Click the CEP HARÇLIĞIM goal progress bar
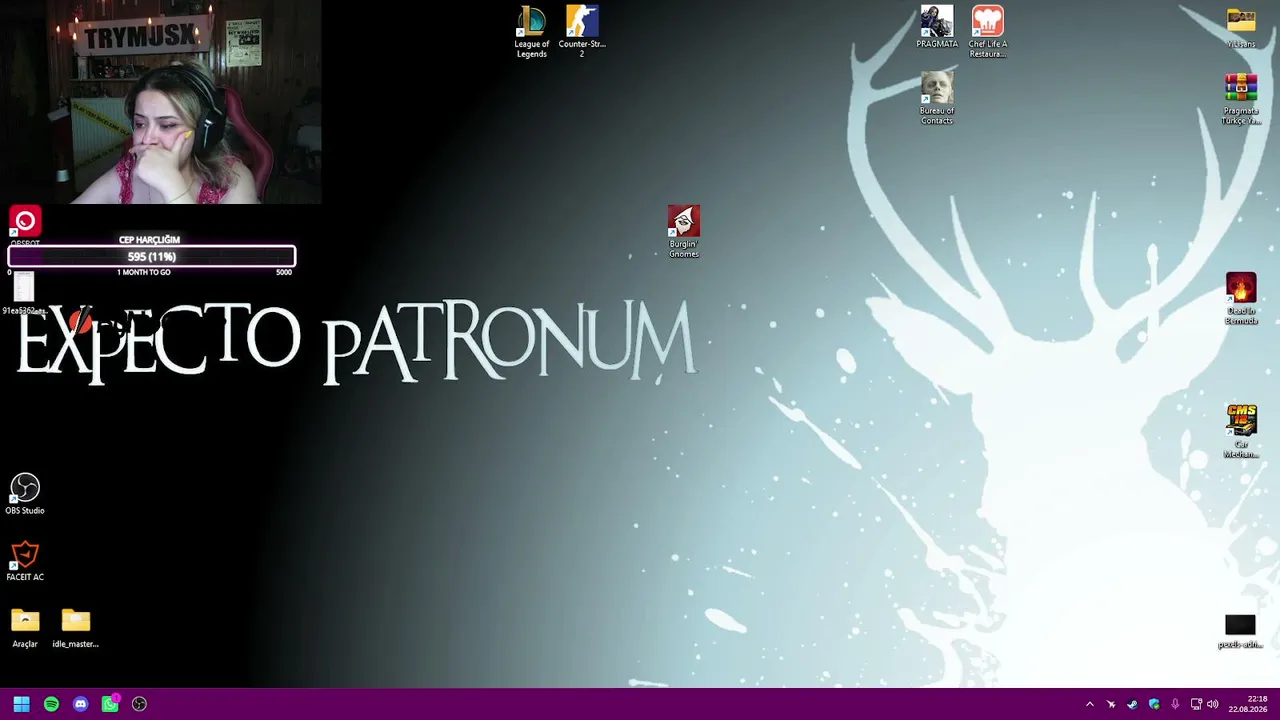This screenshot has height=720, width=1280. [152, 257]
